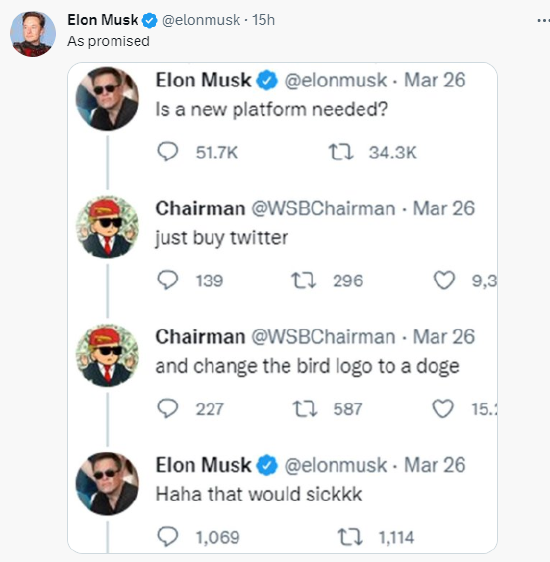The height and width of the screenshot is (562, 550).
Task: Like the 'just buy twitter' tweet
Action: tap(444, 280)
